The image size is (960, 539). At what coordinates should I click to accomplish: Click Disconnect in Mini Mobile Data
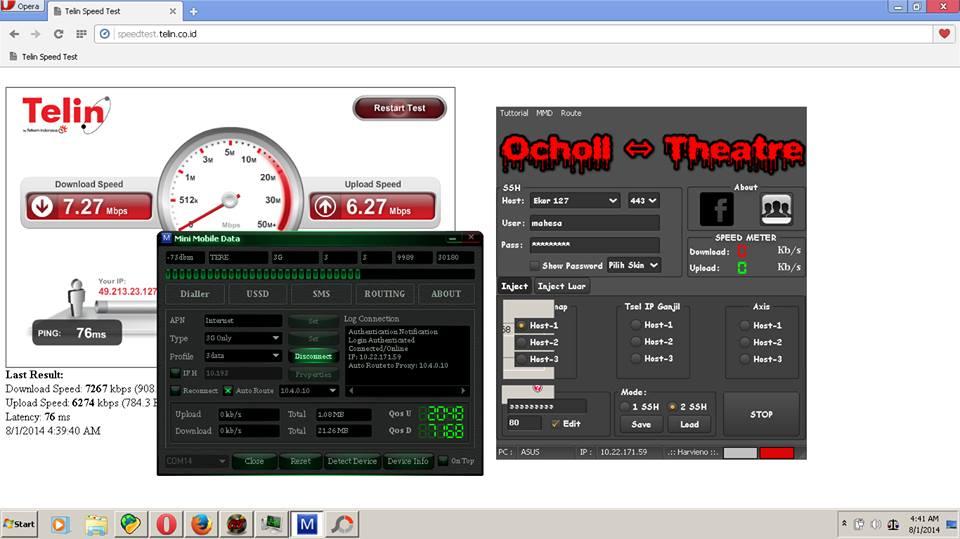(313, 356)
